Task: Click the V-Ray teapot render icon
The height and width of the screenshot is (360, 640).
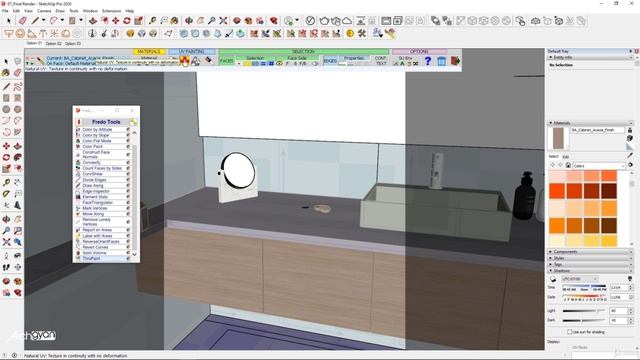Action: pyautogui.click(x=324, y=20)
